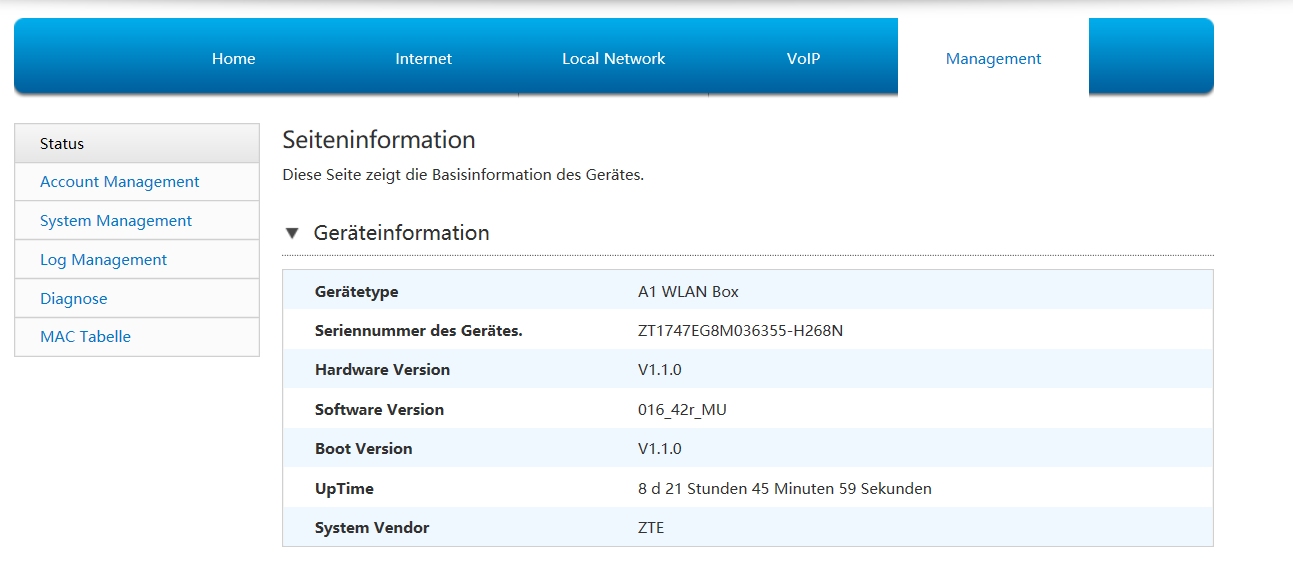Click the Hardware Version value V1.1.0
The height and width of the screenshot is (565, 1293).
[659, 369]
